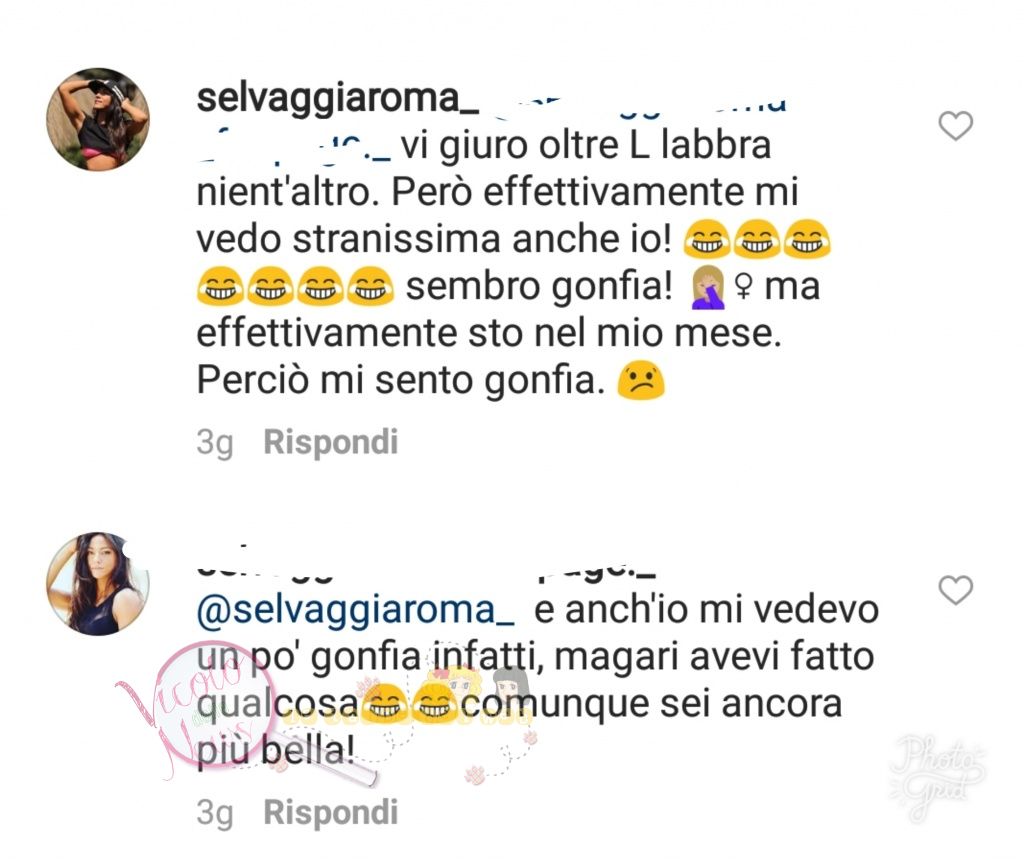The image size is (1024, 861).
Task: Open the second commenter's profile picture
Action: coord(98,583)
